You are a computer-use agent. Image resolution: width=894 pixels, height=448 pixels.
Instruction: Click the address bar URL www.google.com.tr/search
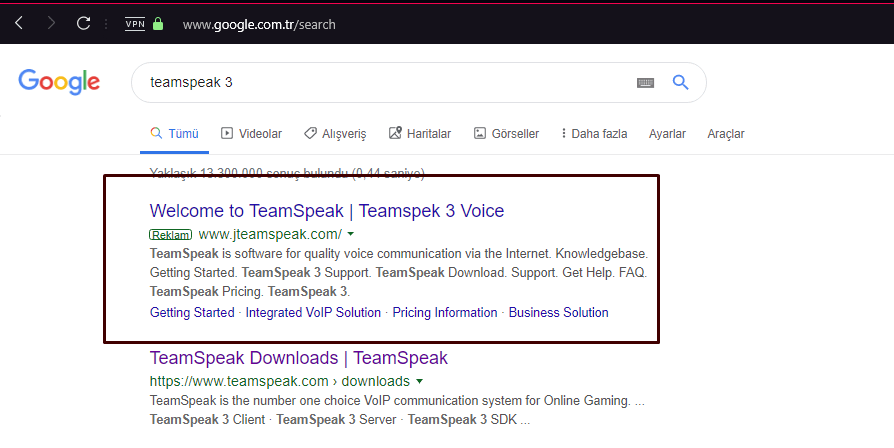click(x=259, y=25)
